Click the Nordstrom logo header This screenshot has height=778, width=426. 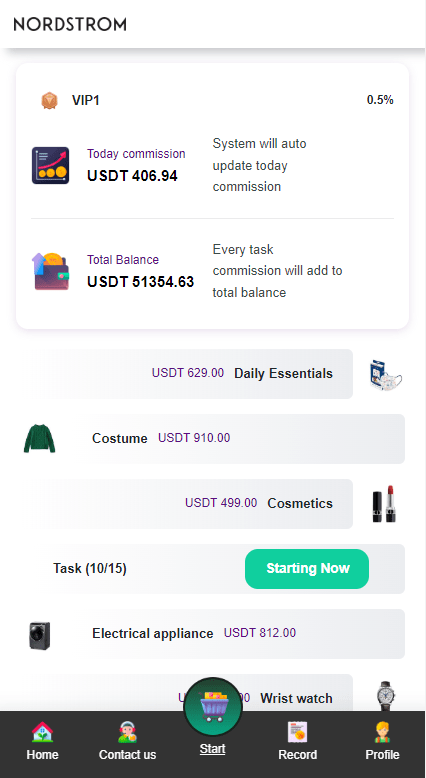(70, 24)
